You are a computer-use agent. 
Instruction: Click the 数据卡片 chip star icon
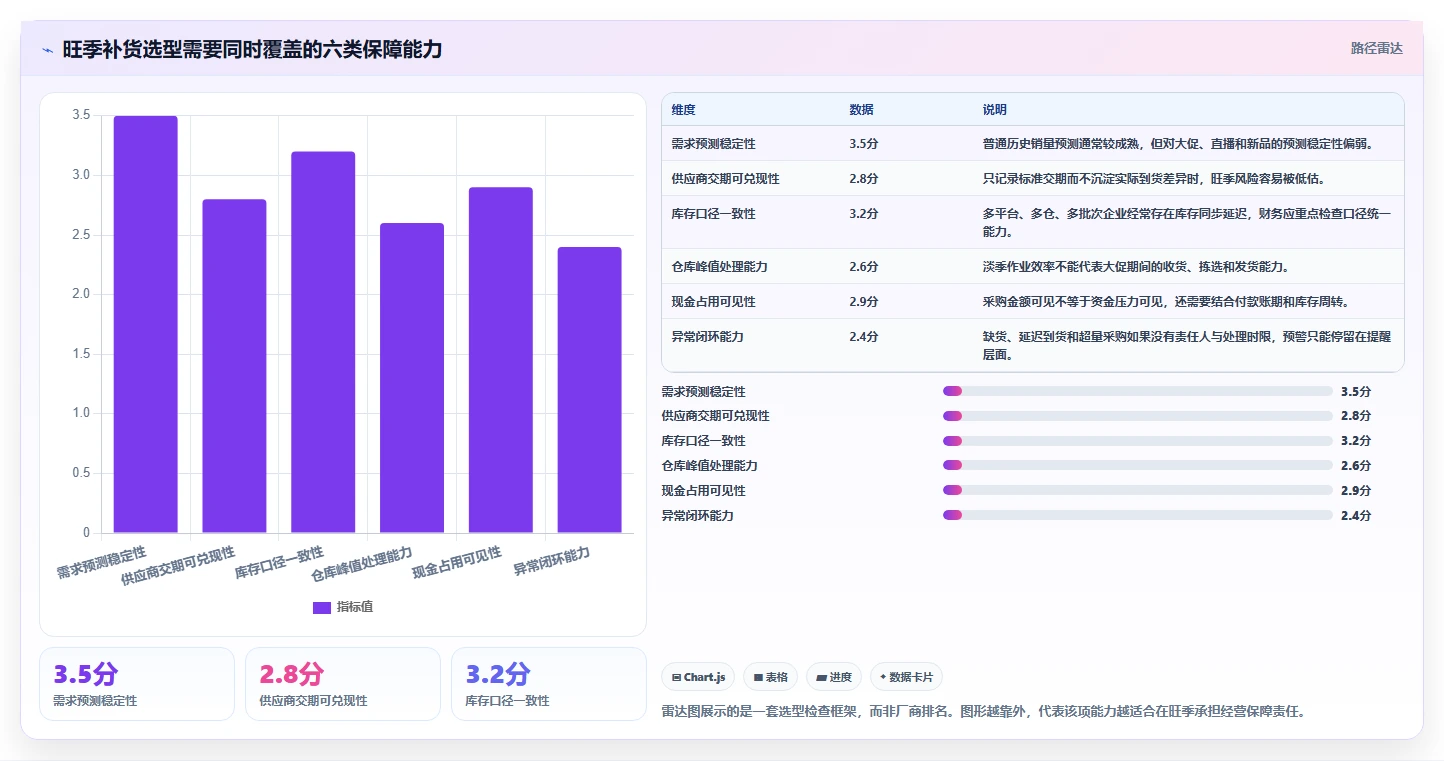click(883, 677)
